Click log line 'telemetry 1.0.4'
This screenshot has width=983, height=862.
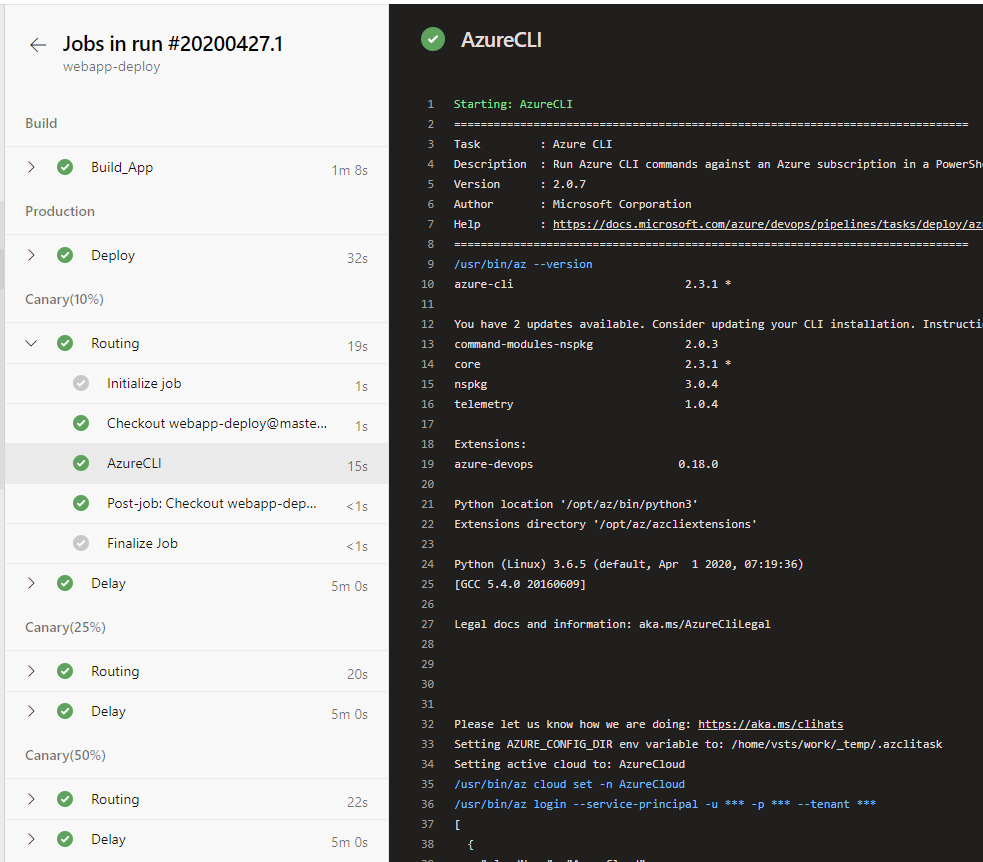(x=586, y=404)
